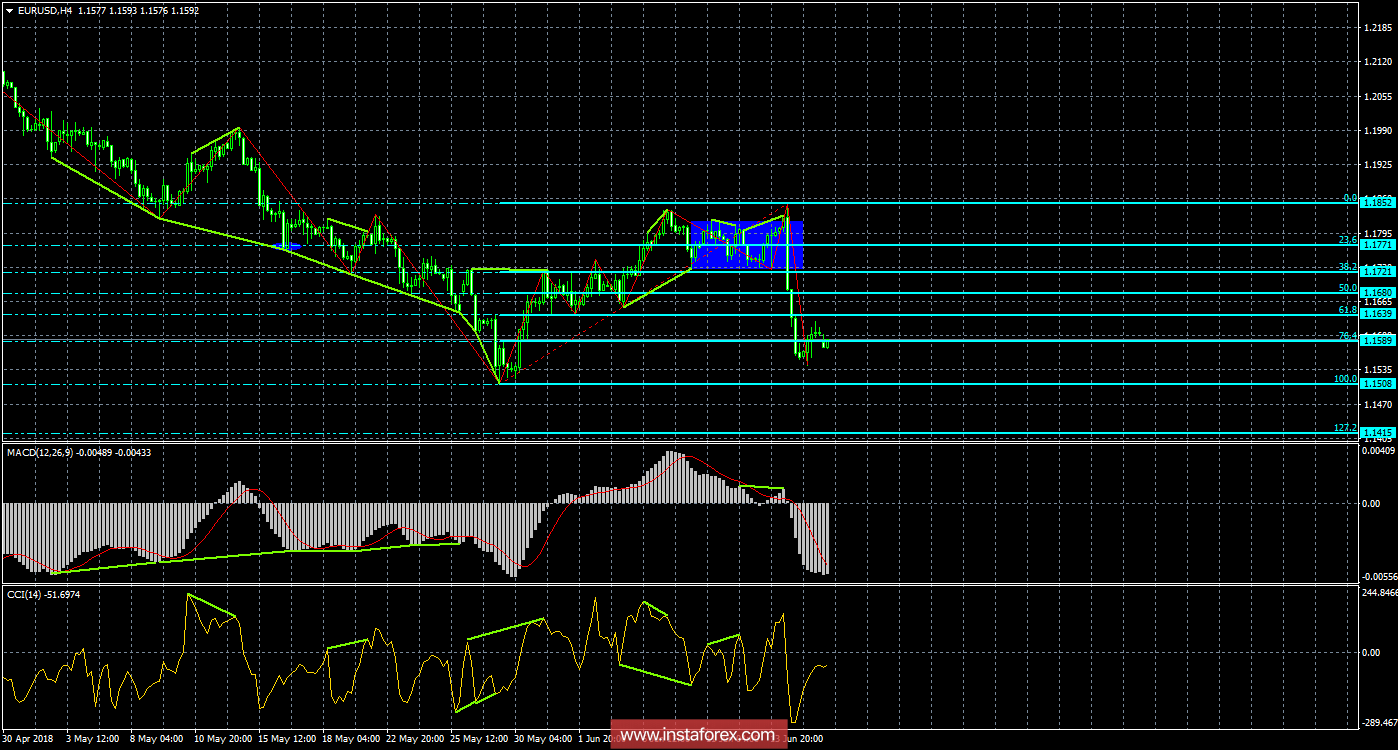The image size is (1398, 750).
Task: Click the 15 May 12:00 time label
Action: pos(285,740)
